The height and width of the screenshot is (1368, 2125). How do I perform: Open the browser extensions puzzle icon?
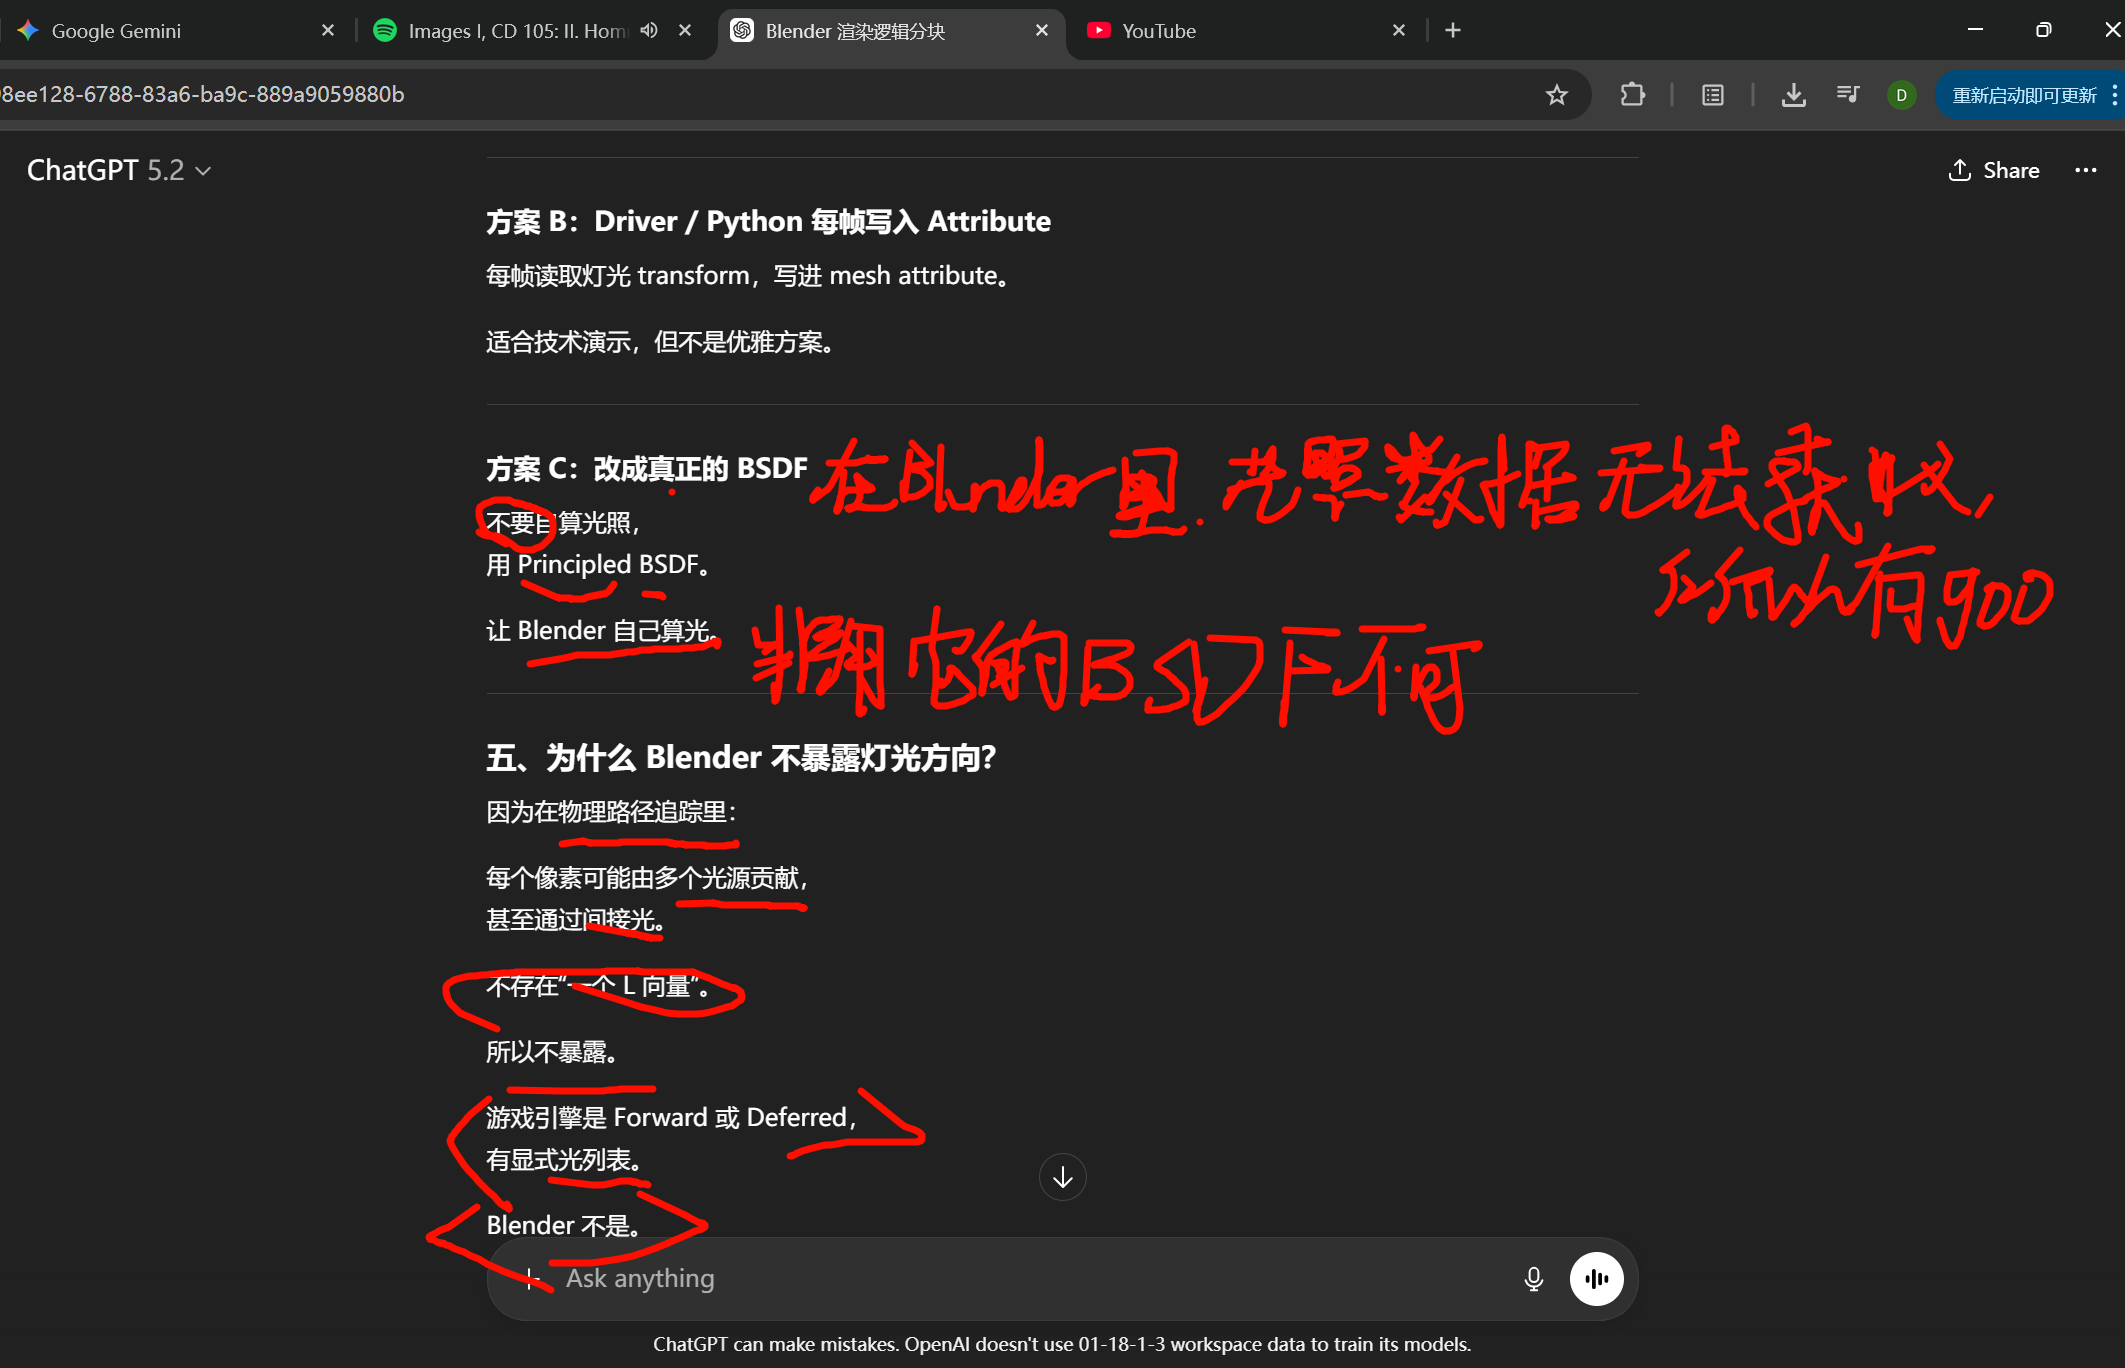1632,95
